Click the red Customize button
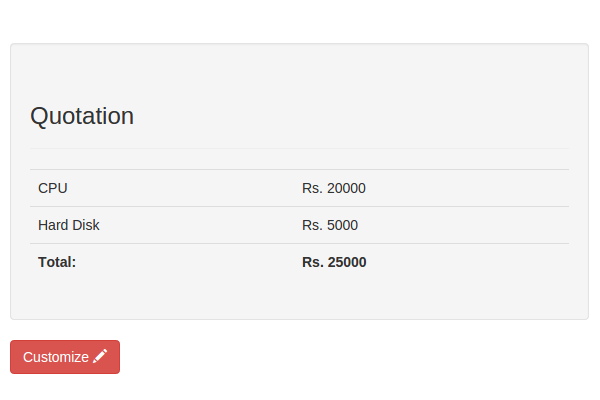Screen dimensions: 600x400 click(x=65, y=357)
